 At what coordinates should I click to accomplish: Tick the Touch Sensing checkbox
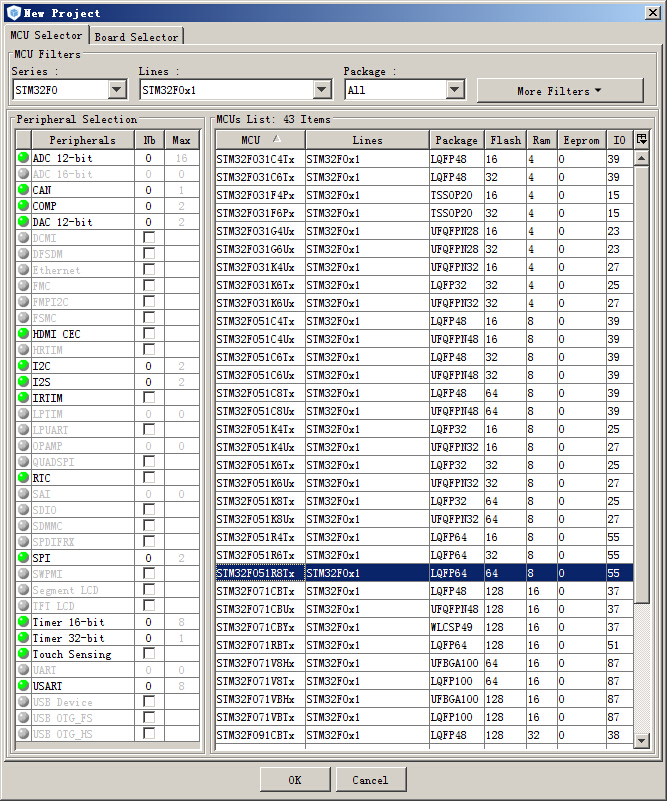[x=149, y=653]
